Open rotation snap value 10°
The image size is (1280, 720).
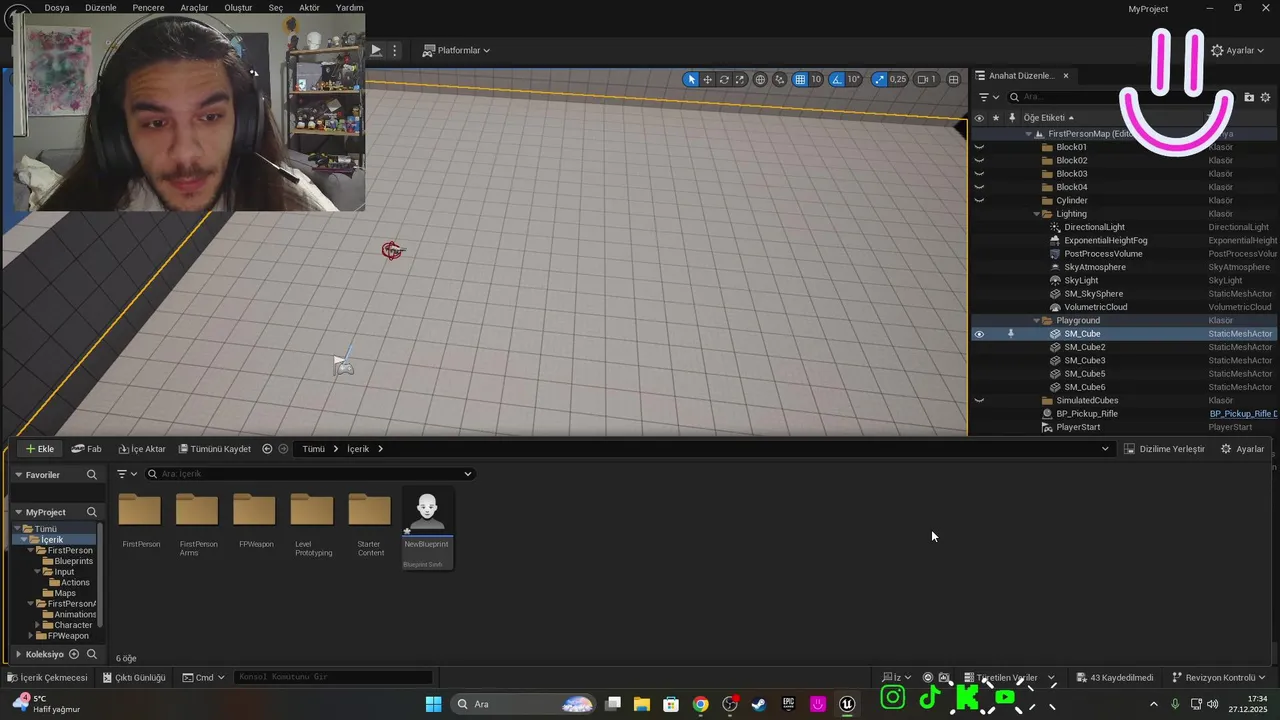point(854,79)
